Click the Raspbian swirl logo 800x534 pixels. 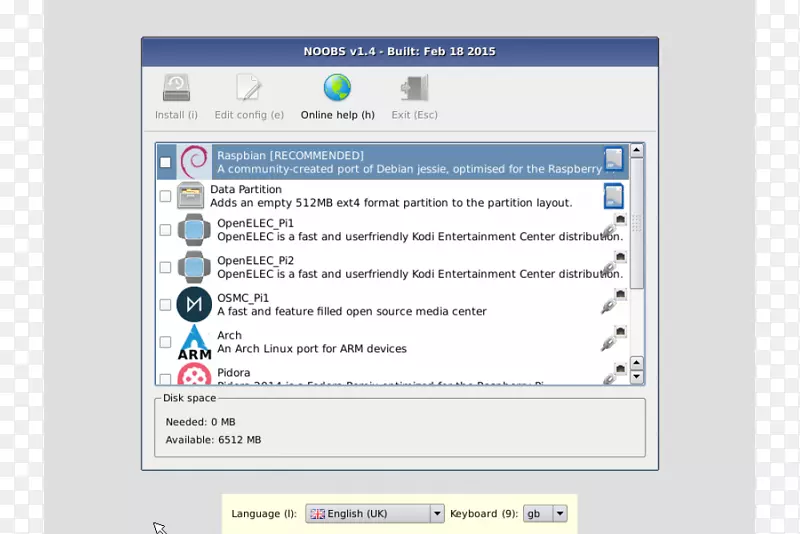coord(194,162)
